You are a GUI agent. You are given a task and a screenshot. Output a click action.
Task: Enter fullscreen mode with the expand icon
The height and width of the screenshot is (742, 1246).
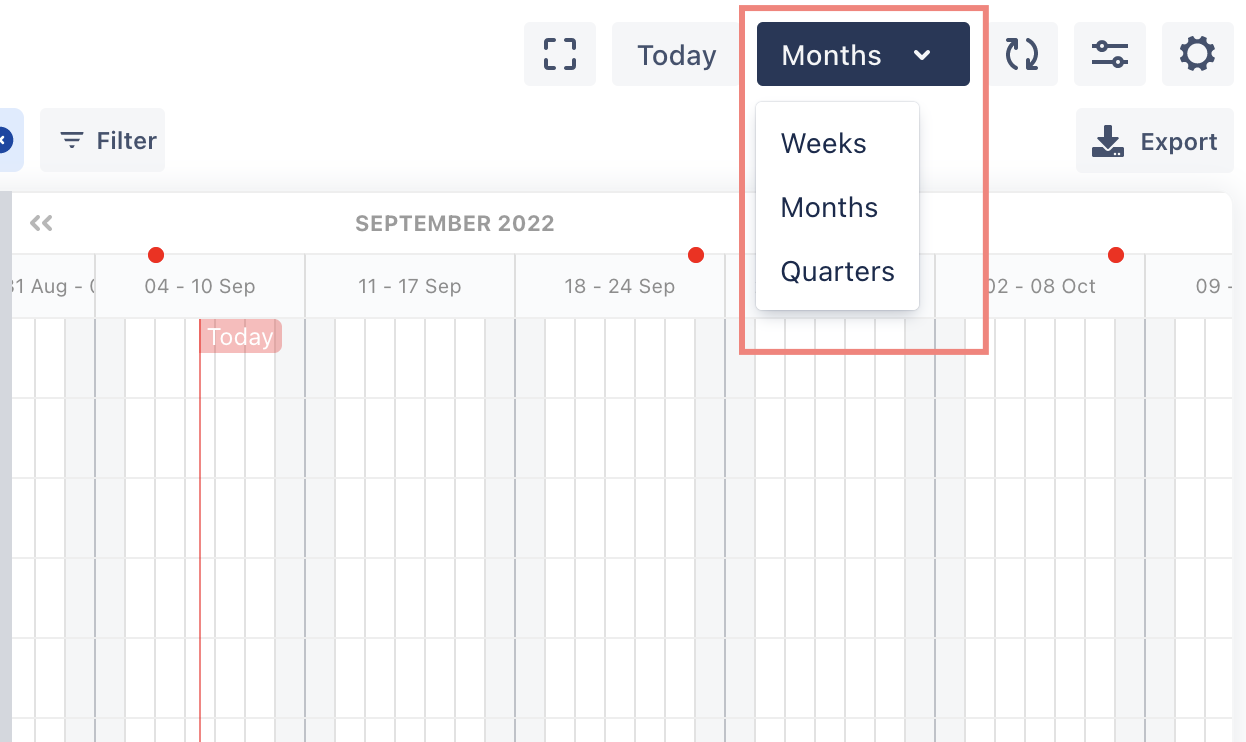pos(560,54)
